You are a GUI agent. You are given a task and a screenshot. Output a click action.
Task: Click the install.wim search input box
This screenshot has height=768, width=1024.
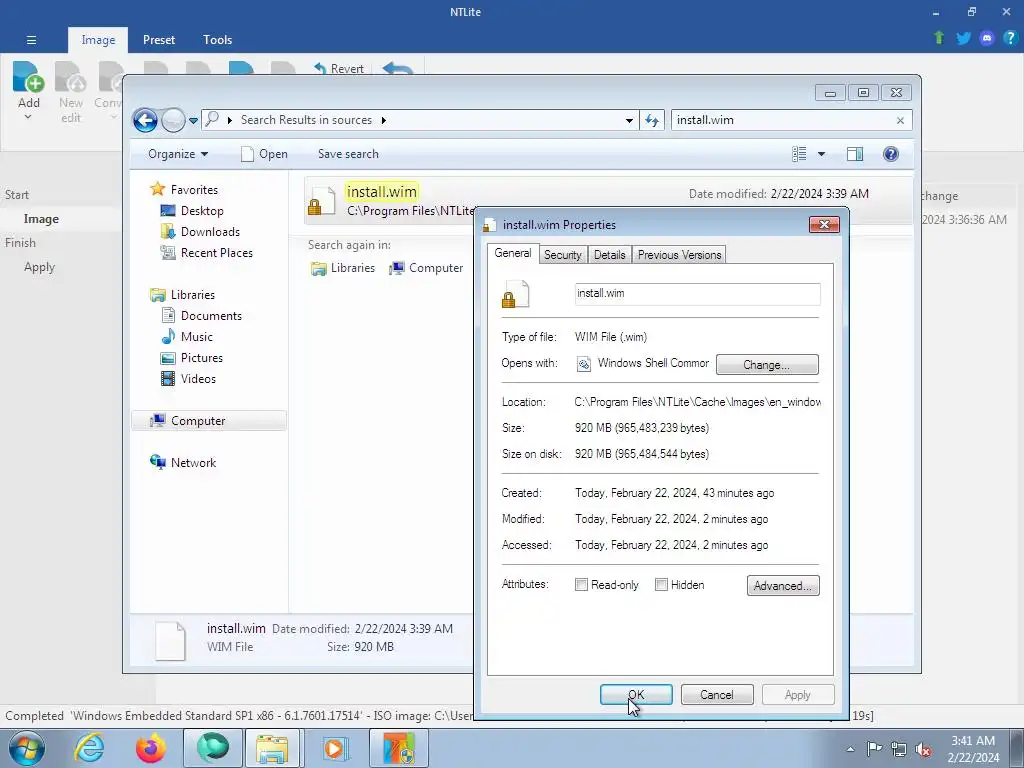782,120
